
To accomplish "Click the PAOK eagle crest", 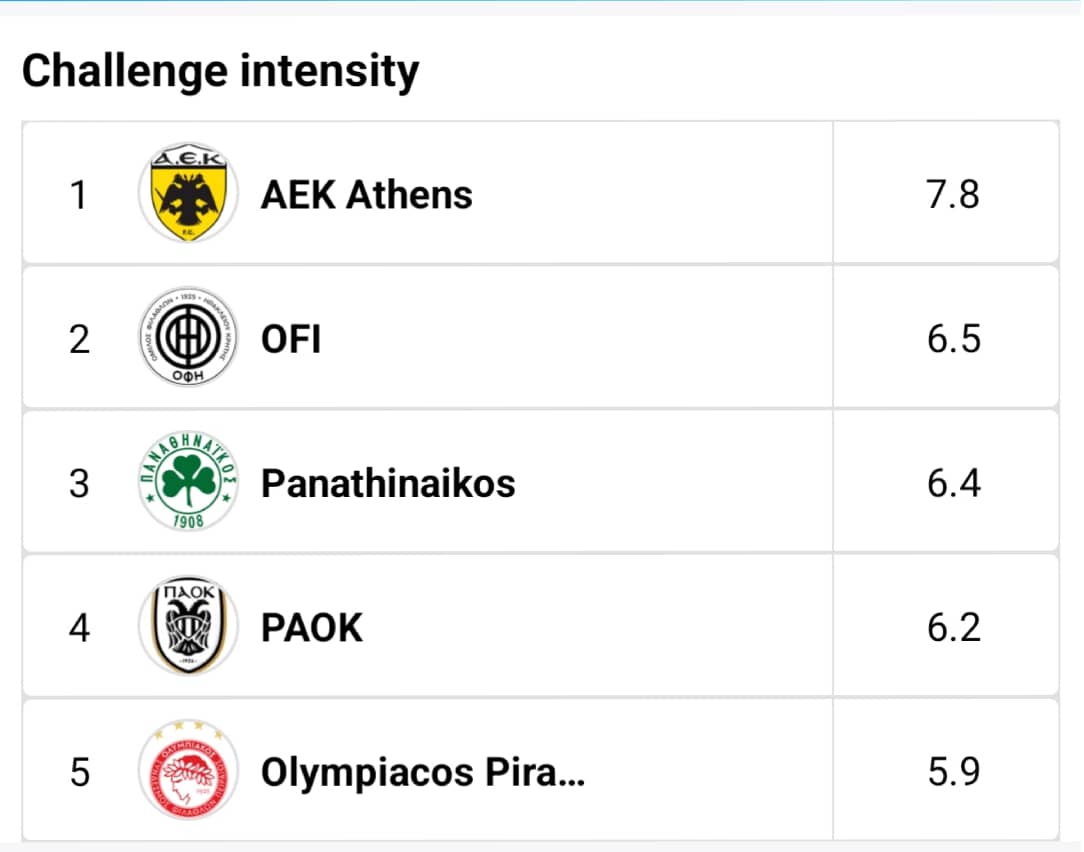I will coord(188,627).
